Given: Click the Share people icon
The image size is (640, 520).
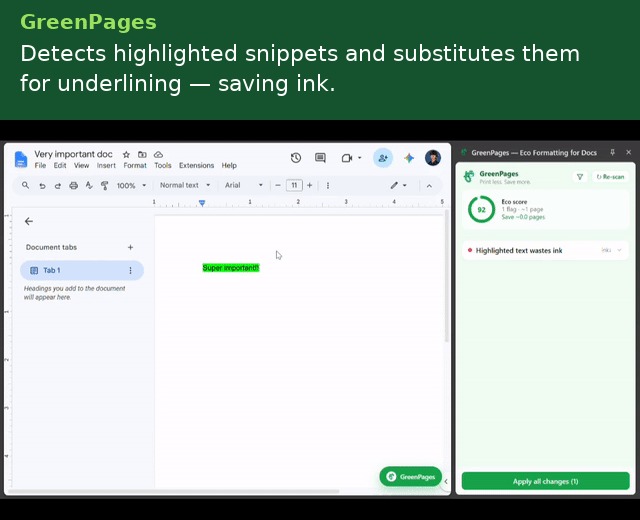Looking at the screenshot, I should 383,158.
